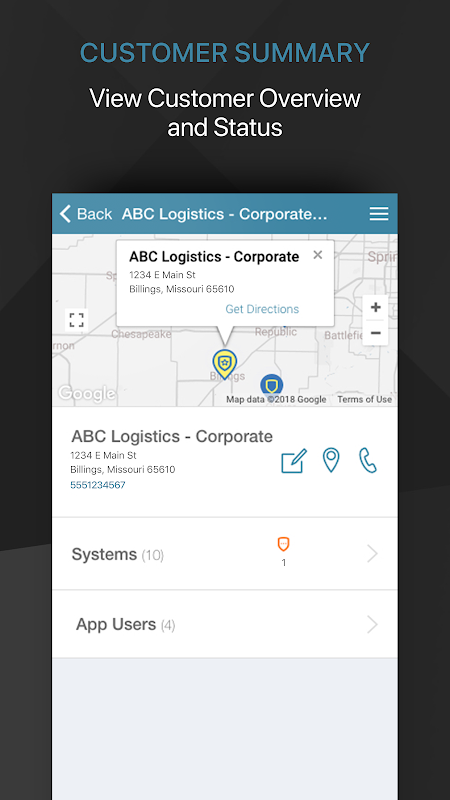Click the Google logo on the map

87,393
